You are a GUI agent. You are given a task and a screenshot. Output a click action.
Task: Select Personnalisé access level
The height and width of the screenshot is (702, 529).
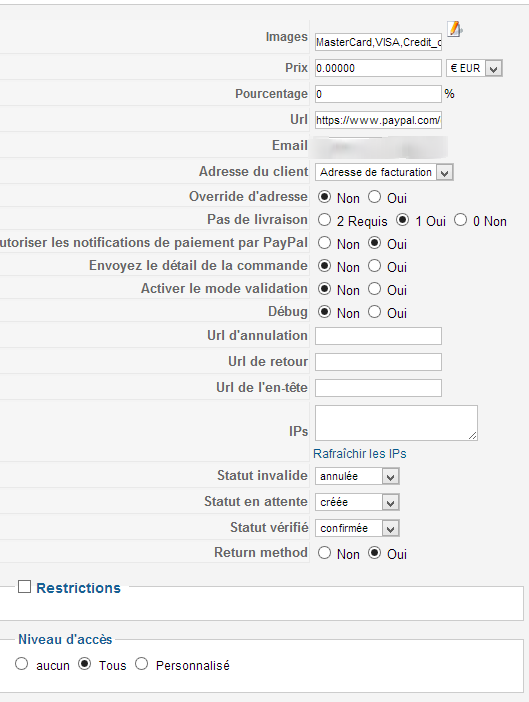[x=141, y=664]
